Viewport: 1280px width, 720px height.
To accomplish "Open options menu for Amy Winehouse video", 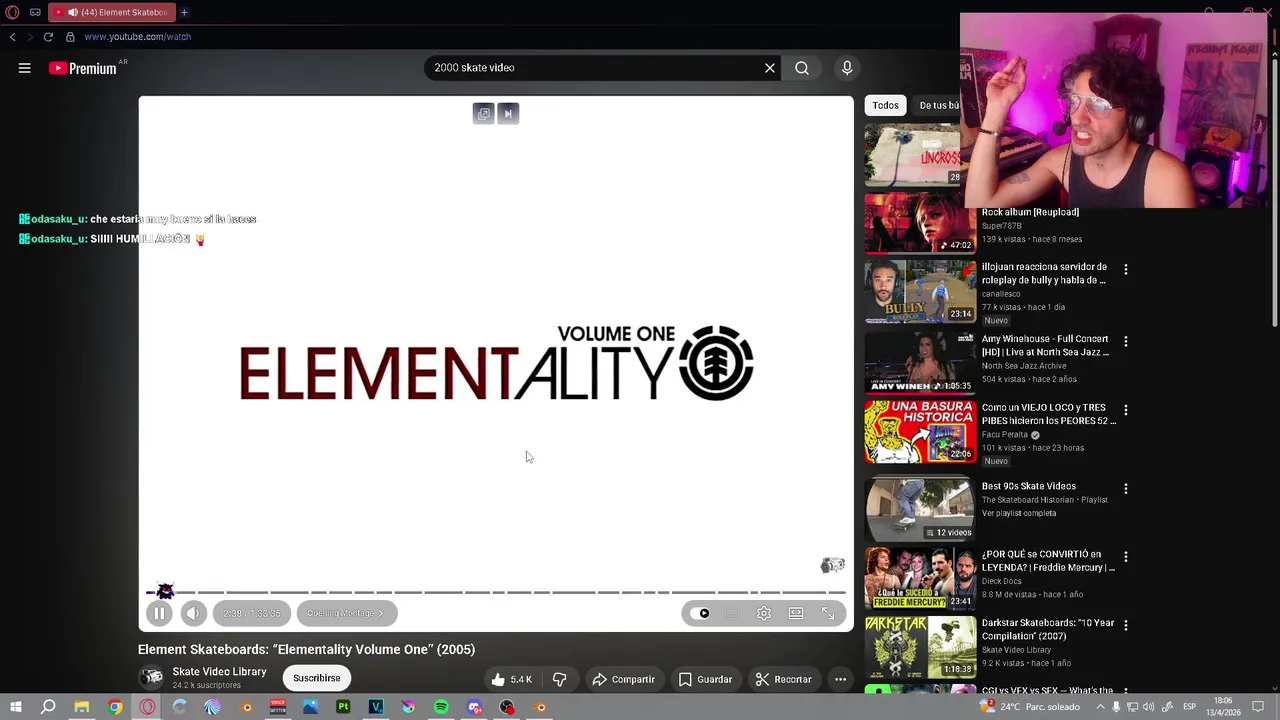I will [1126, 342].
